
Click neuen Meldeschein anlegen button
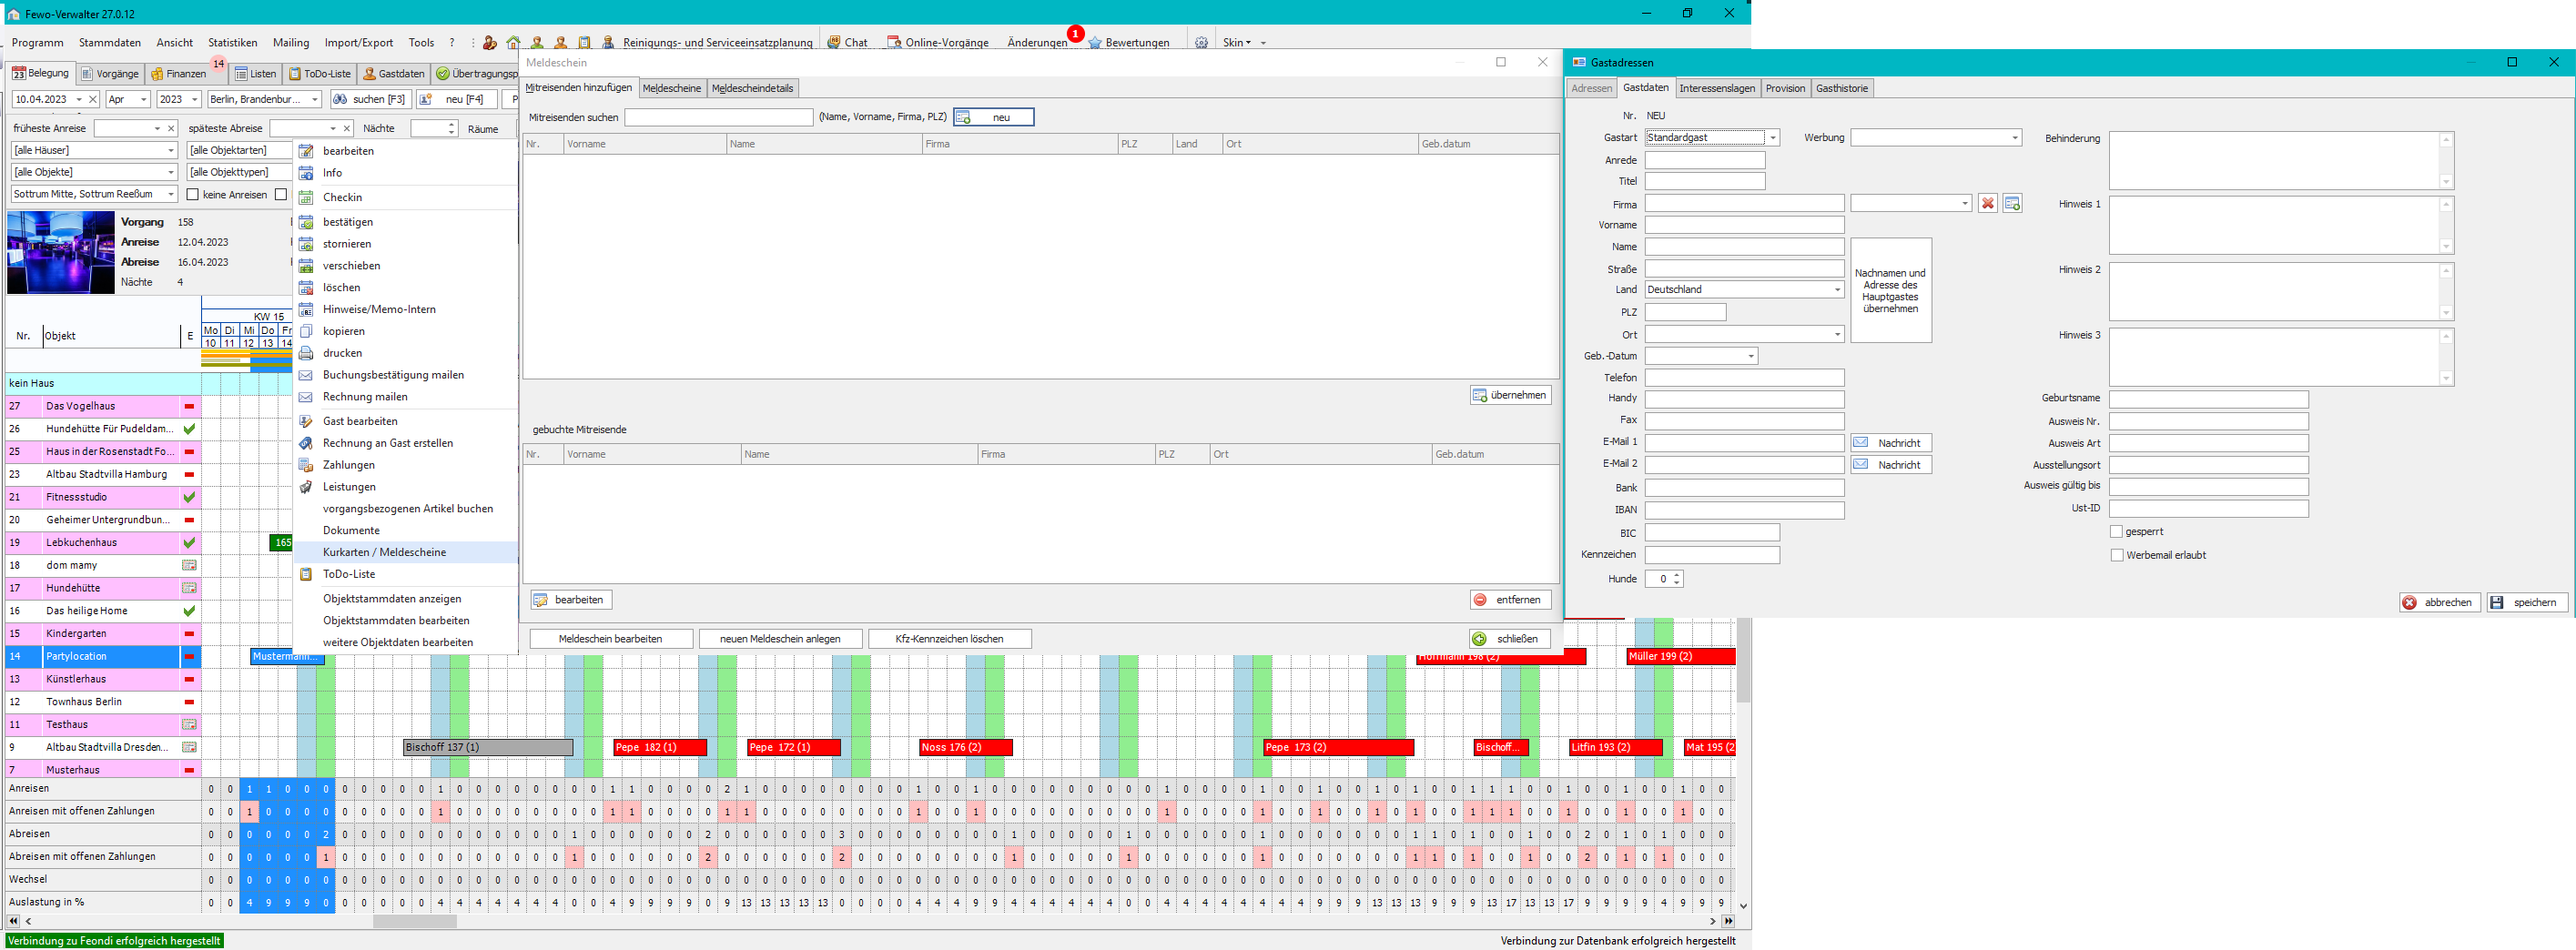(780, 639)
